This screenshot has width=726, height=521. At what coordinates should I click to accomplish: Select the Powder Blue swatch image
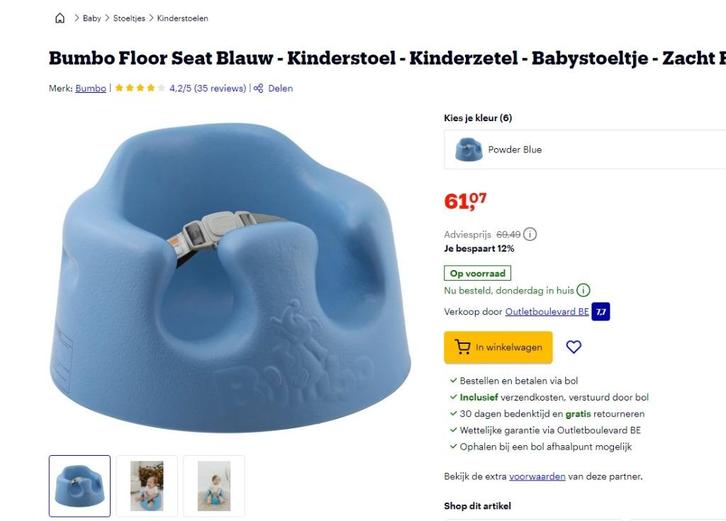pyautogui.click(x=468, y=150)
